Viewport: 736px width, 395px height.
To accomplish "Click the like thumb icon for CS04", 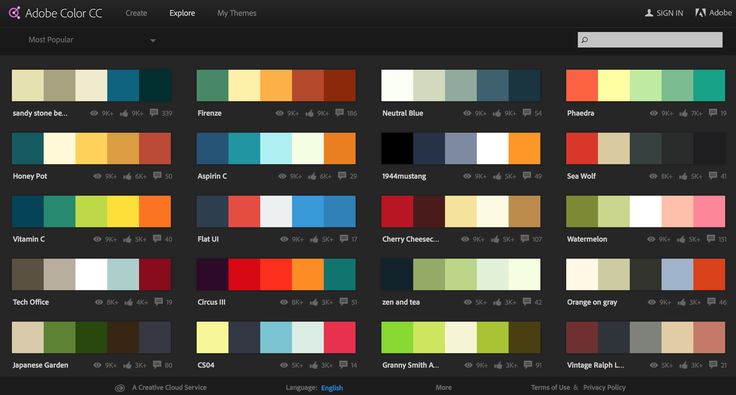I will coord(314,365).
